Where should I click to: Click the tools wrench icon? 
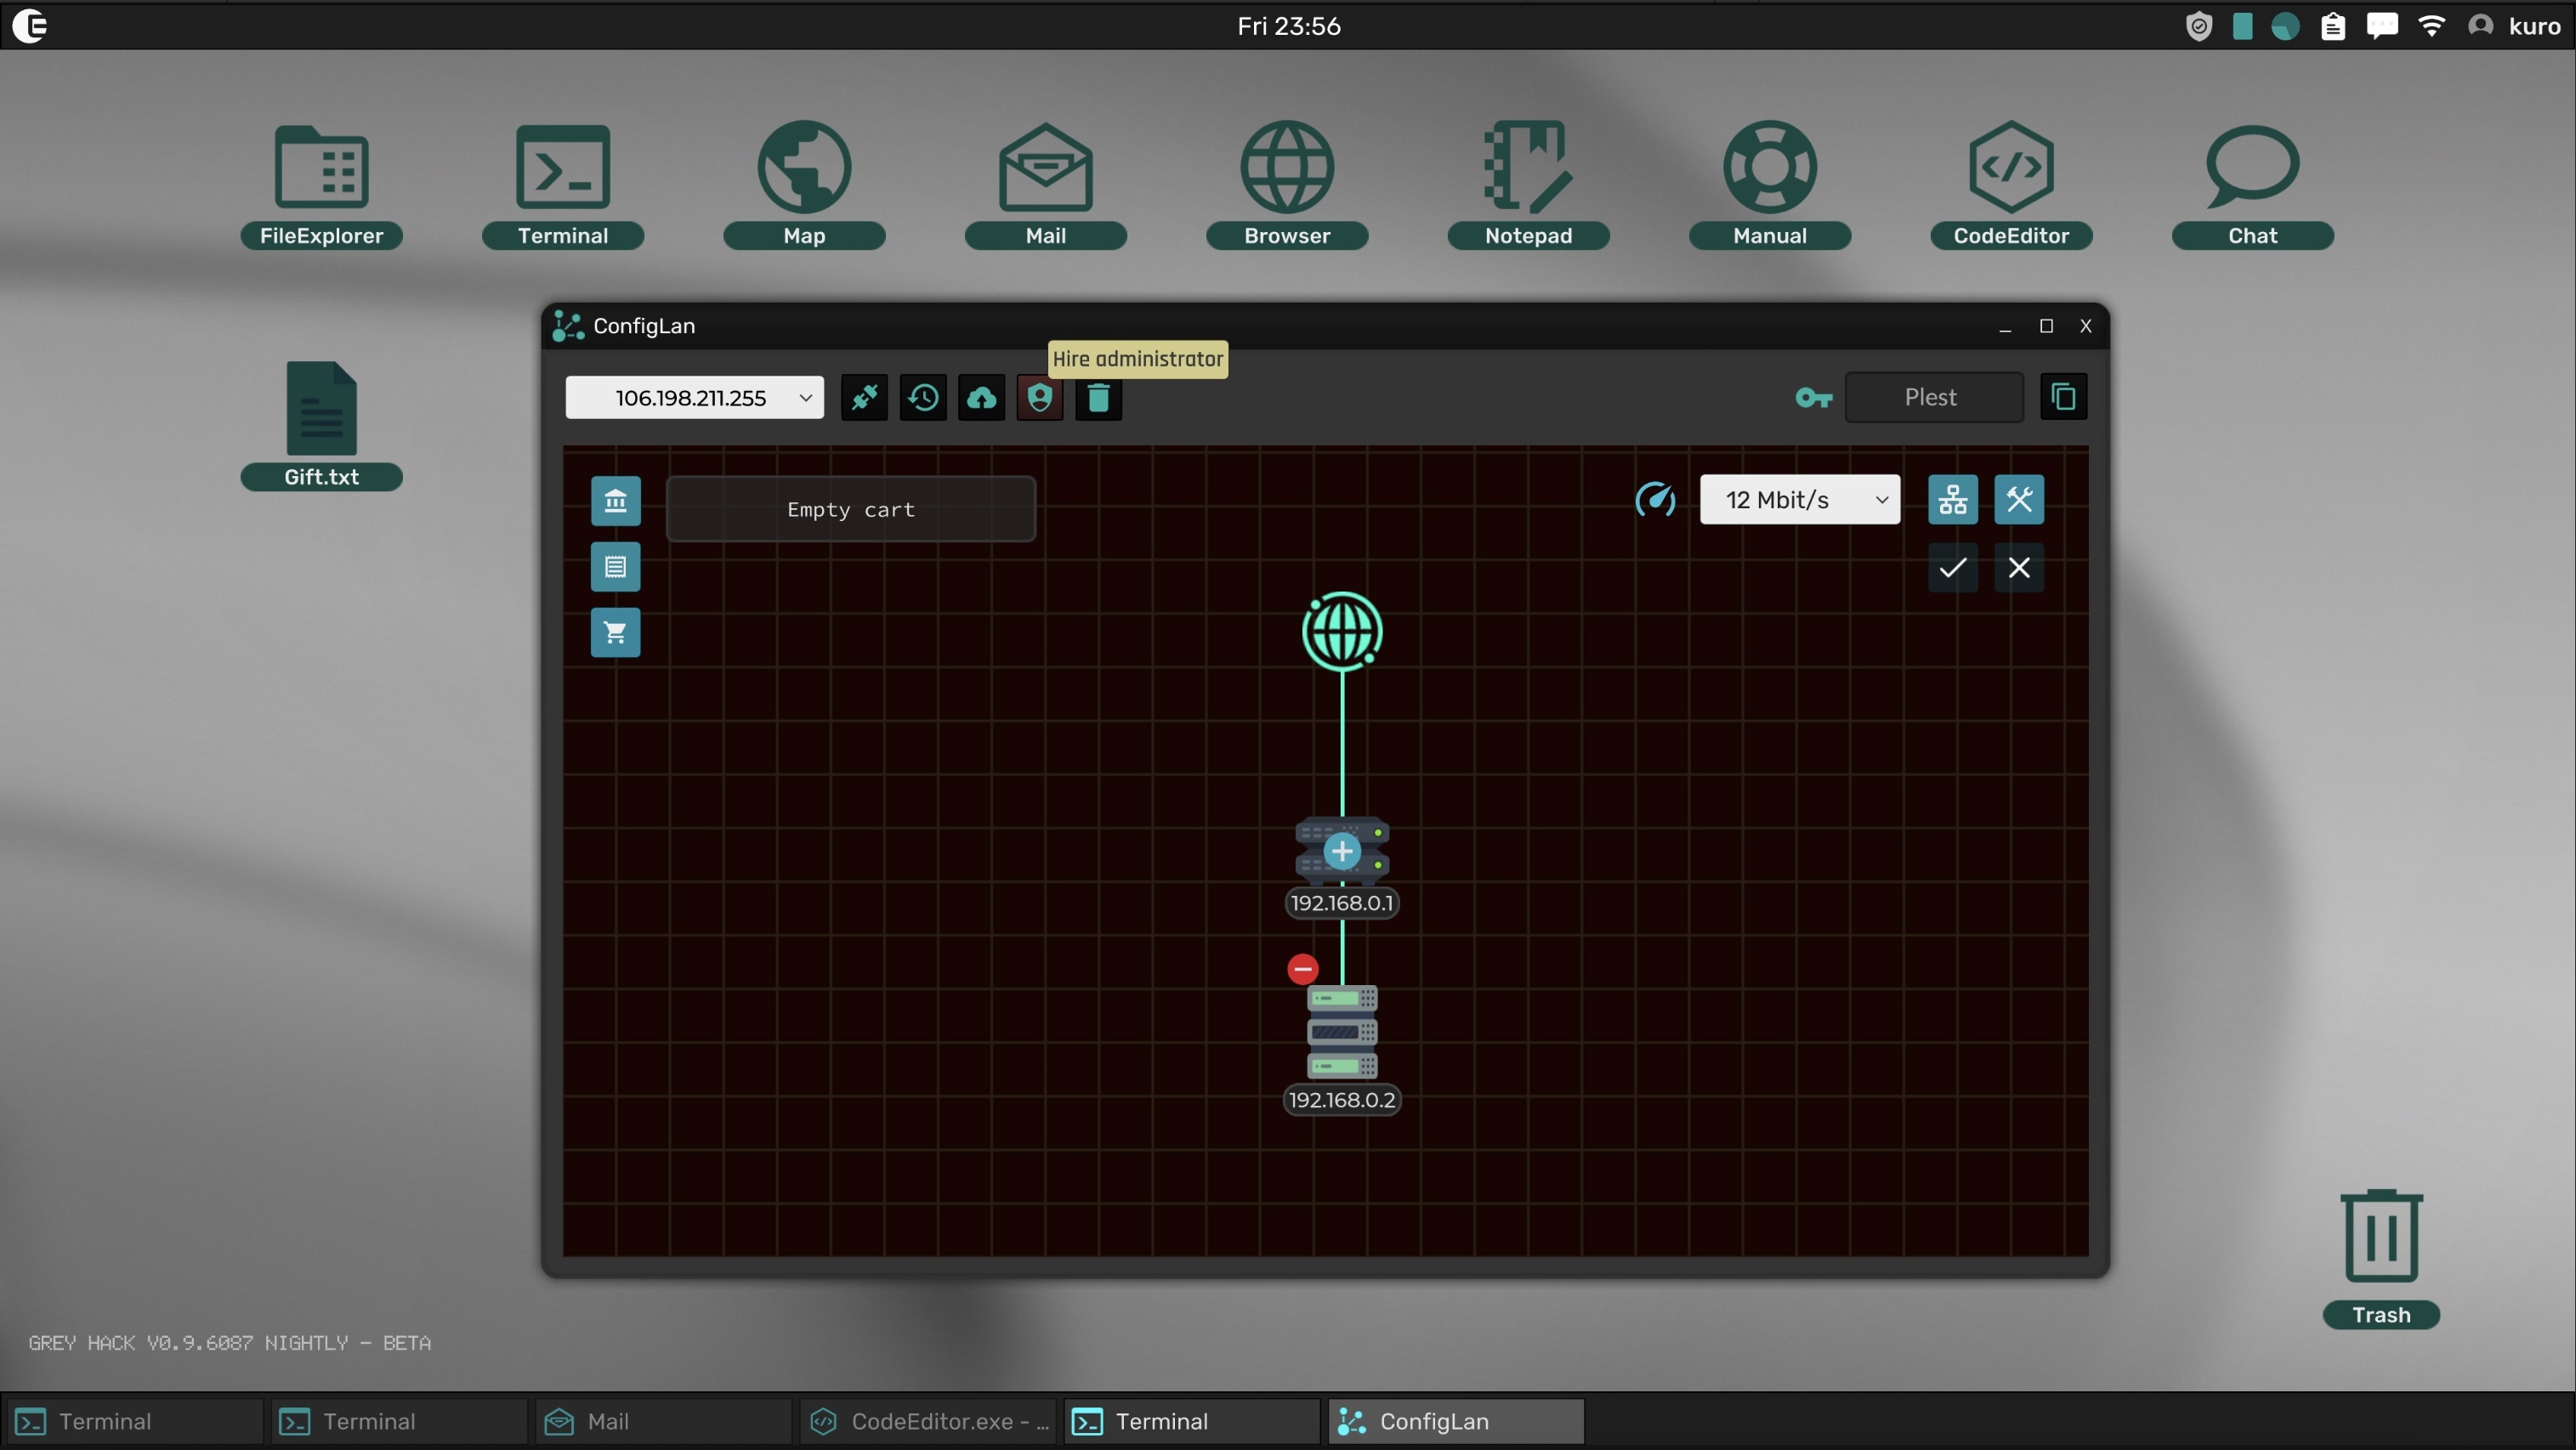point(2018,500)
